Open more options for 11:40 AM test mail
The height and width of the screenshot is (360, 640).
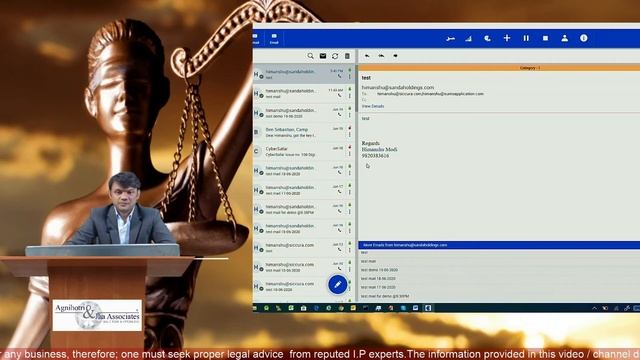pyautogui.click(x=349, y=96)
